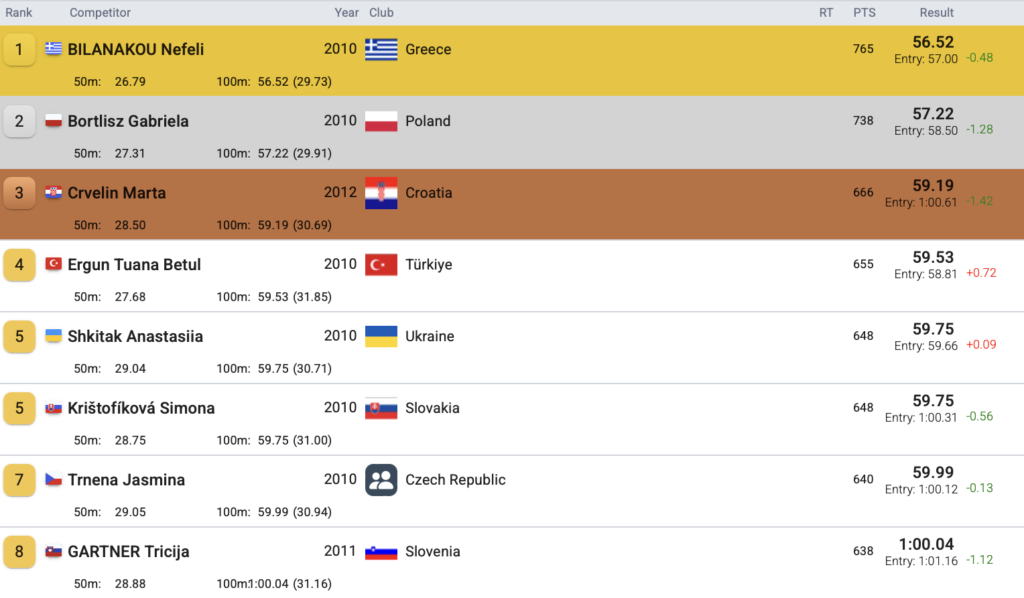Screen dimensions: 1024x598
Task: Click the rank 1 gold badge
Action: tap(20, 49)
